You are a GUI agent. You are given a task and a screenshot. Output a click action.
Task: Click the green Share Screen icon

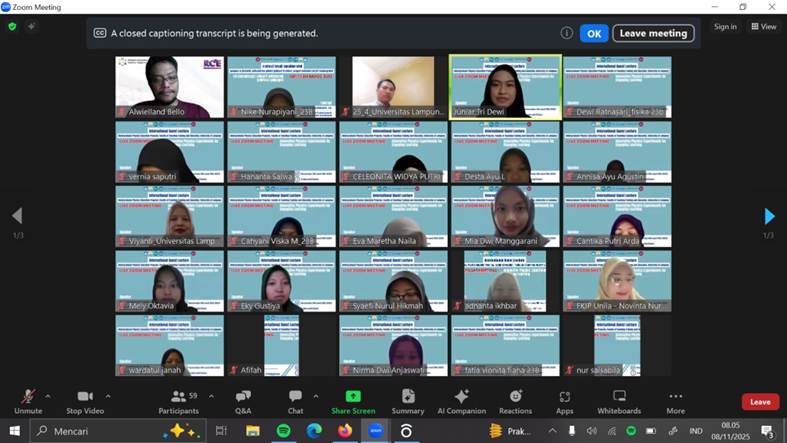click(353, 398)
